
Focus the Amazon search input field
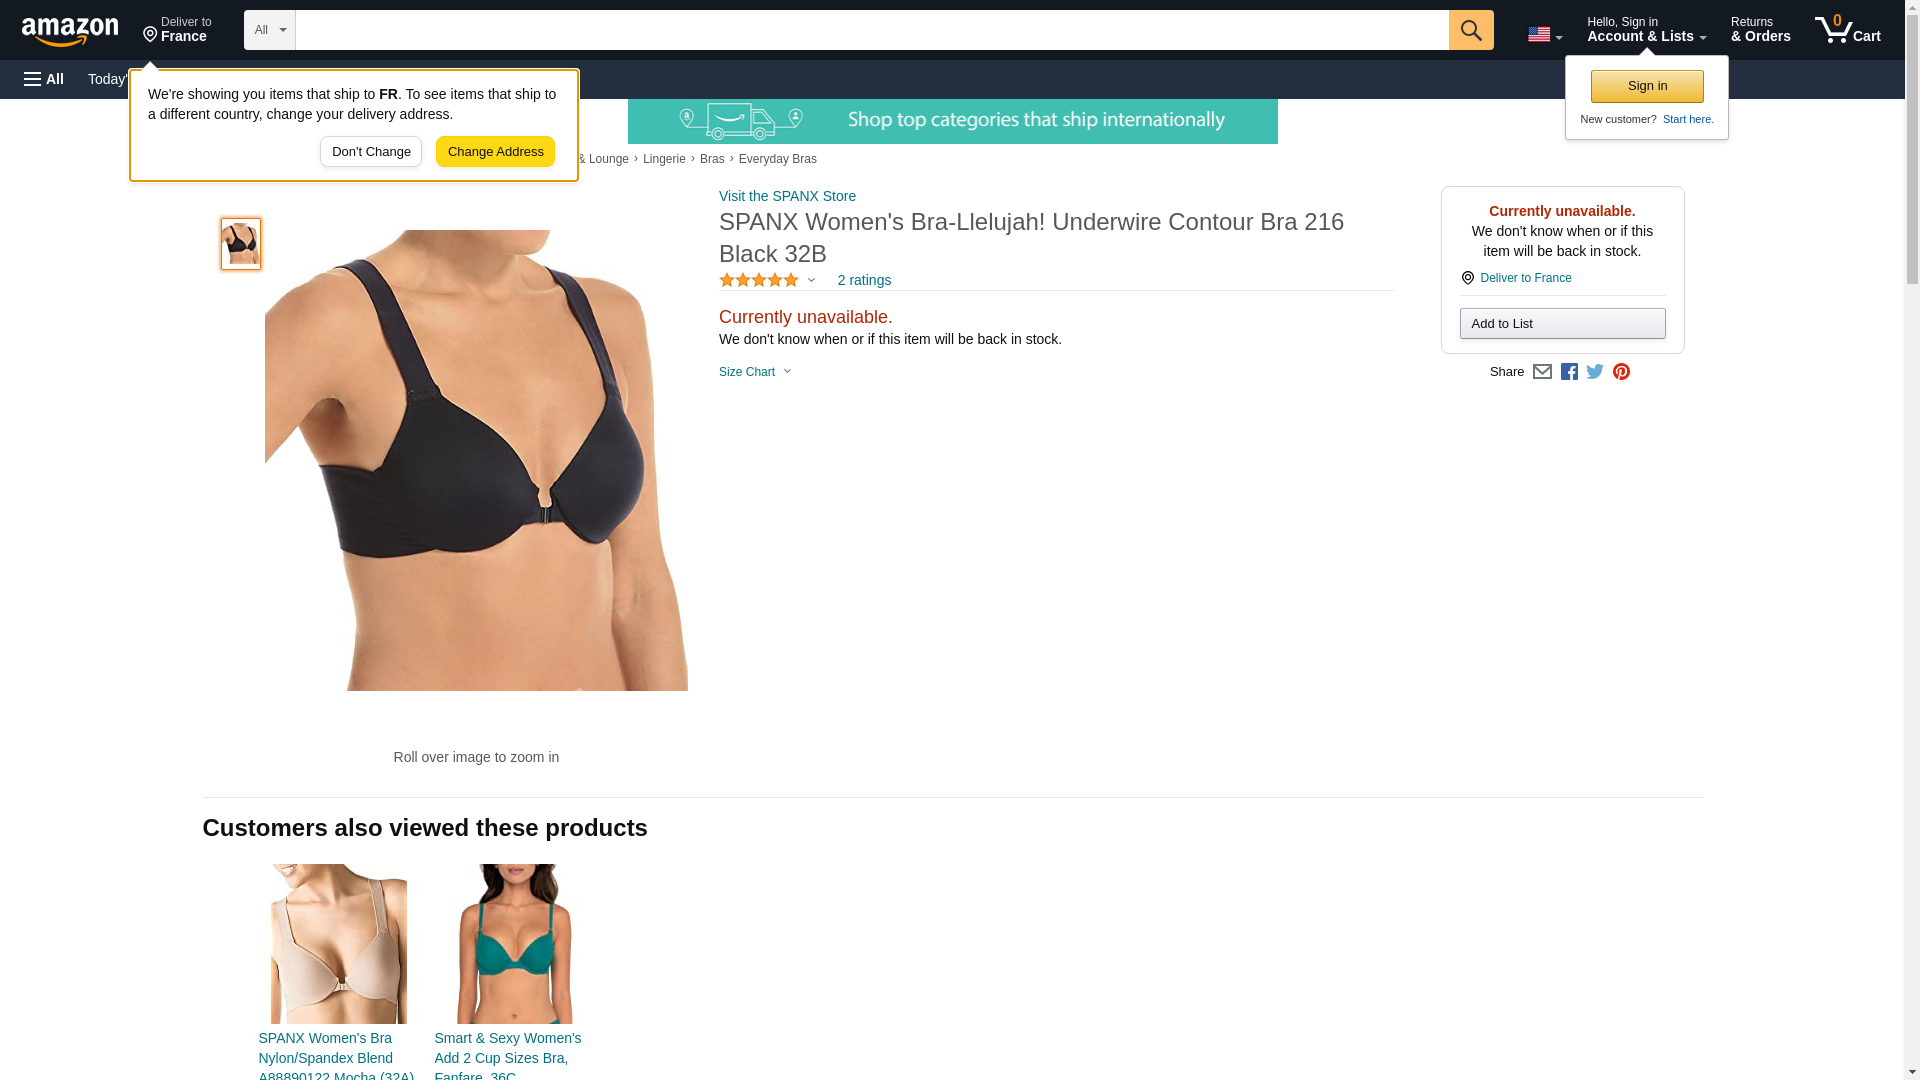[x=872, y=30]
